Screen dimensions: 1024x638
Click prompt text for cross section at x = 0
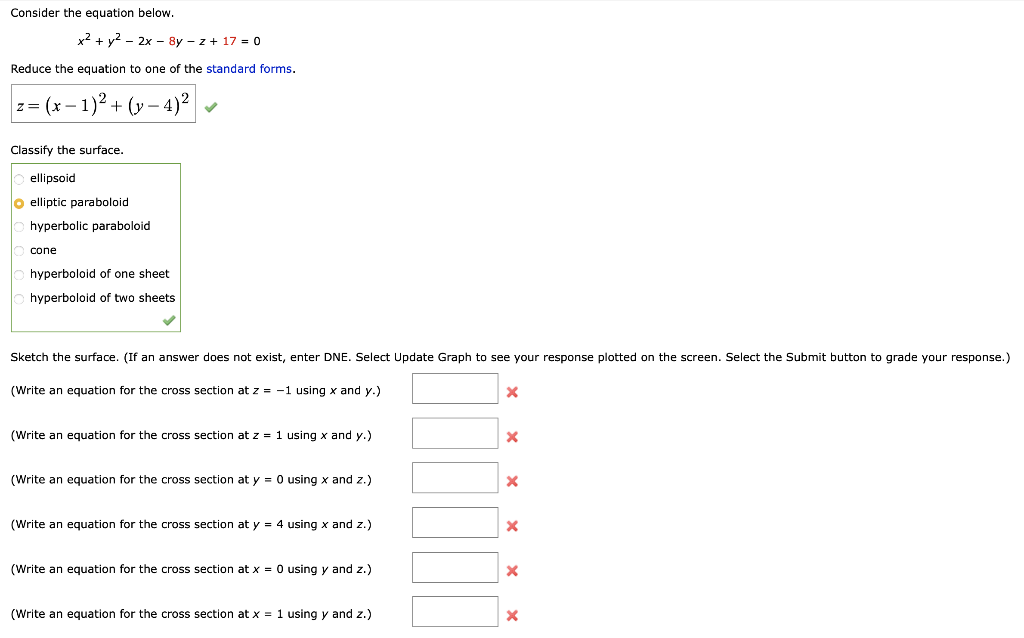click(x=191, y=569)
